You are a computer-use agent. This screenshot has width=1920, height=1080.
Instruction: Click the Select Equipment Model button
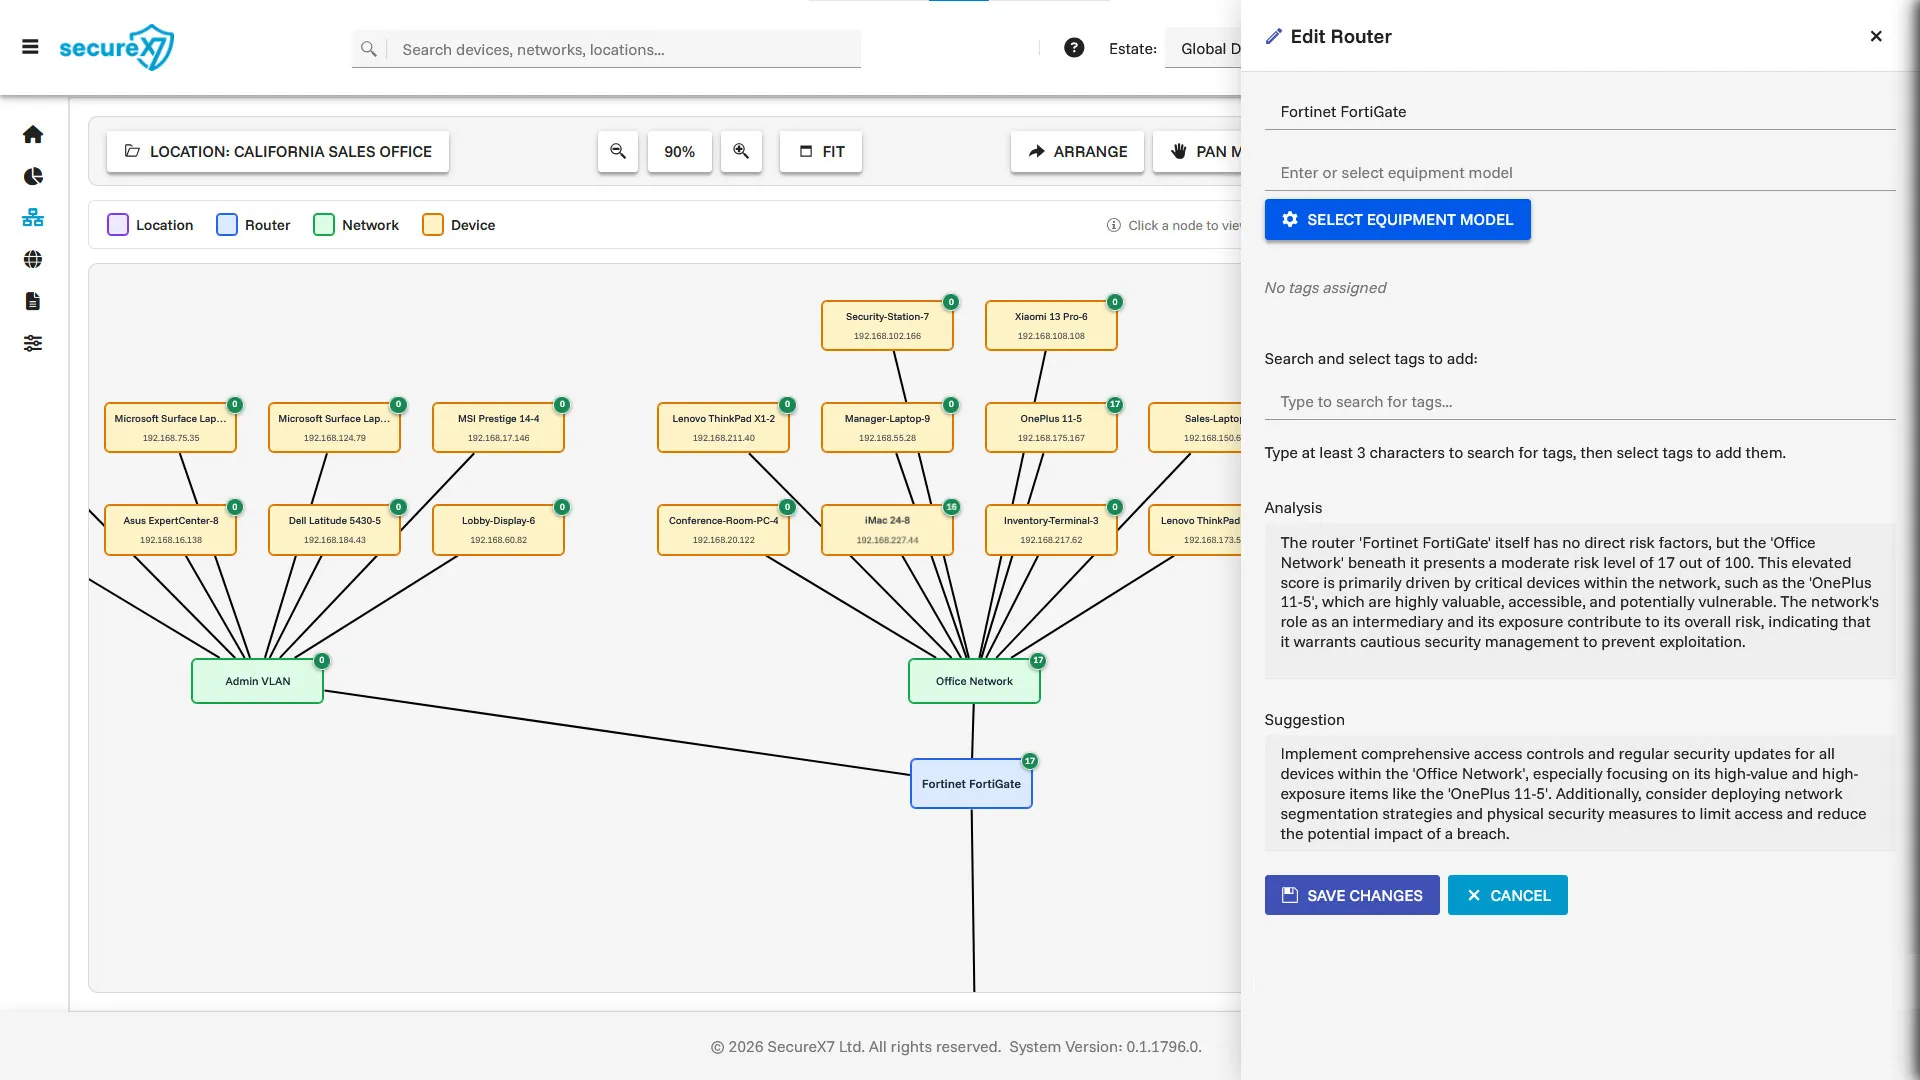coord(1398,219)
